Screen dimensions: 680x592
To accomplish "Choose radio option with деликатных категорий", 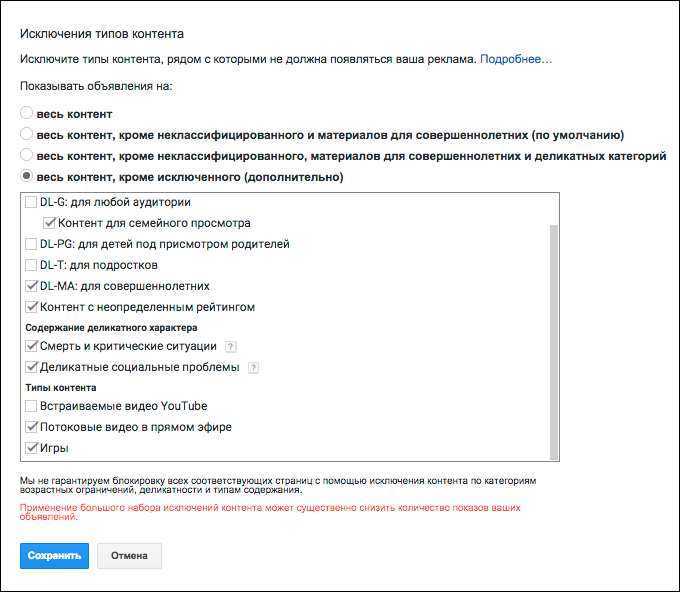I will tap(26, 154).
